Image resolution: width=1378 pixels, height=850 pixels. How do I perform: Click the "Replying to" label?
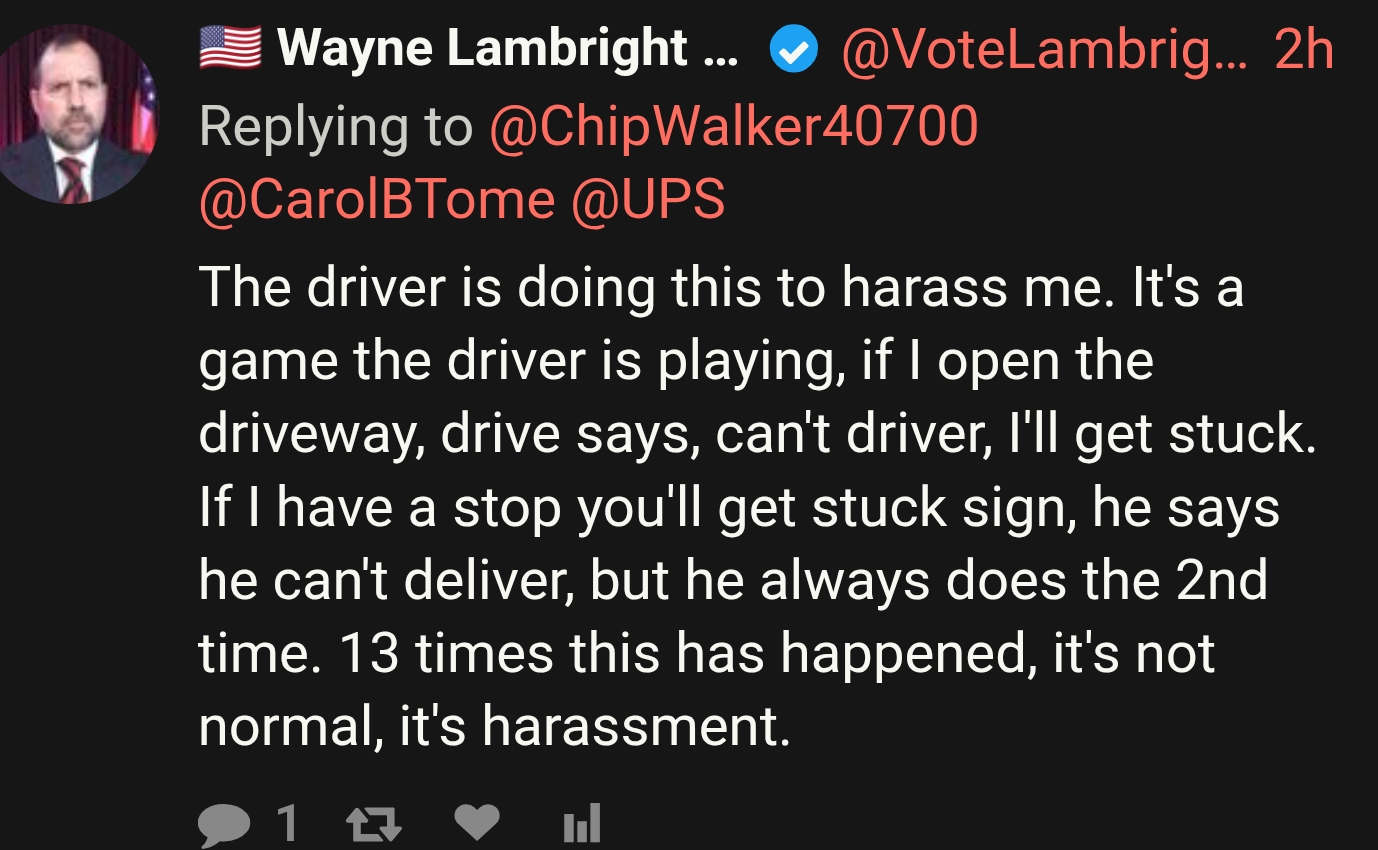click(x=335, y=126)
